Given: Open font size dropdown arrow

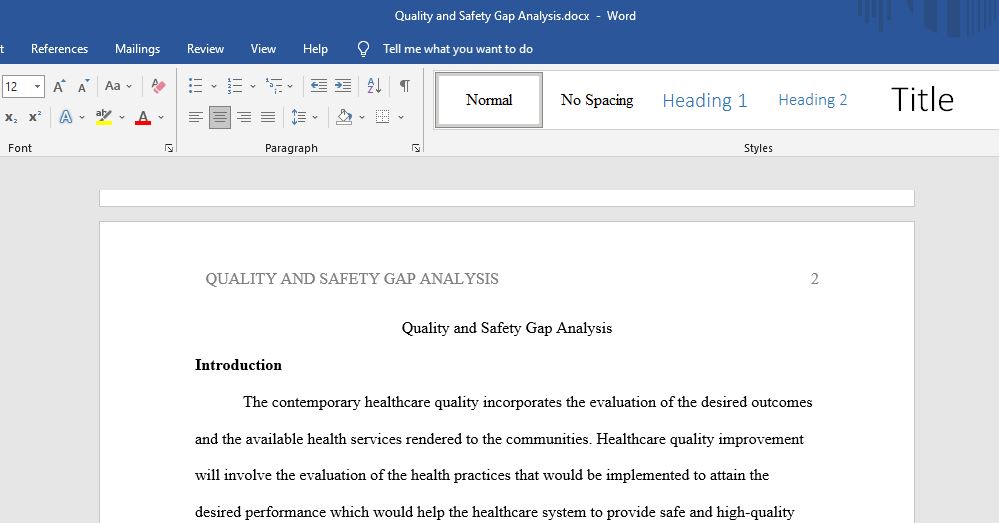Looking at the screenshot, I should click(x=38, y=86).
